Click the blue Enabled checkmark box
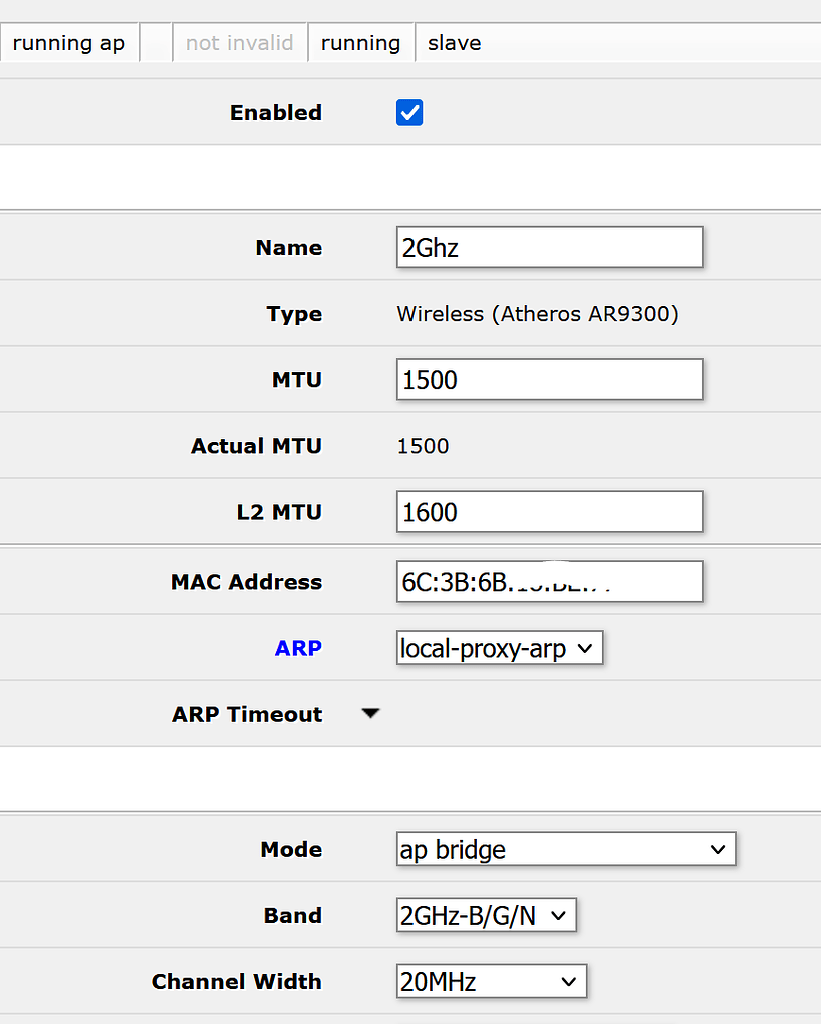The image size is (821, 1024). point(409,113)
